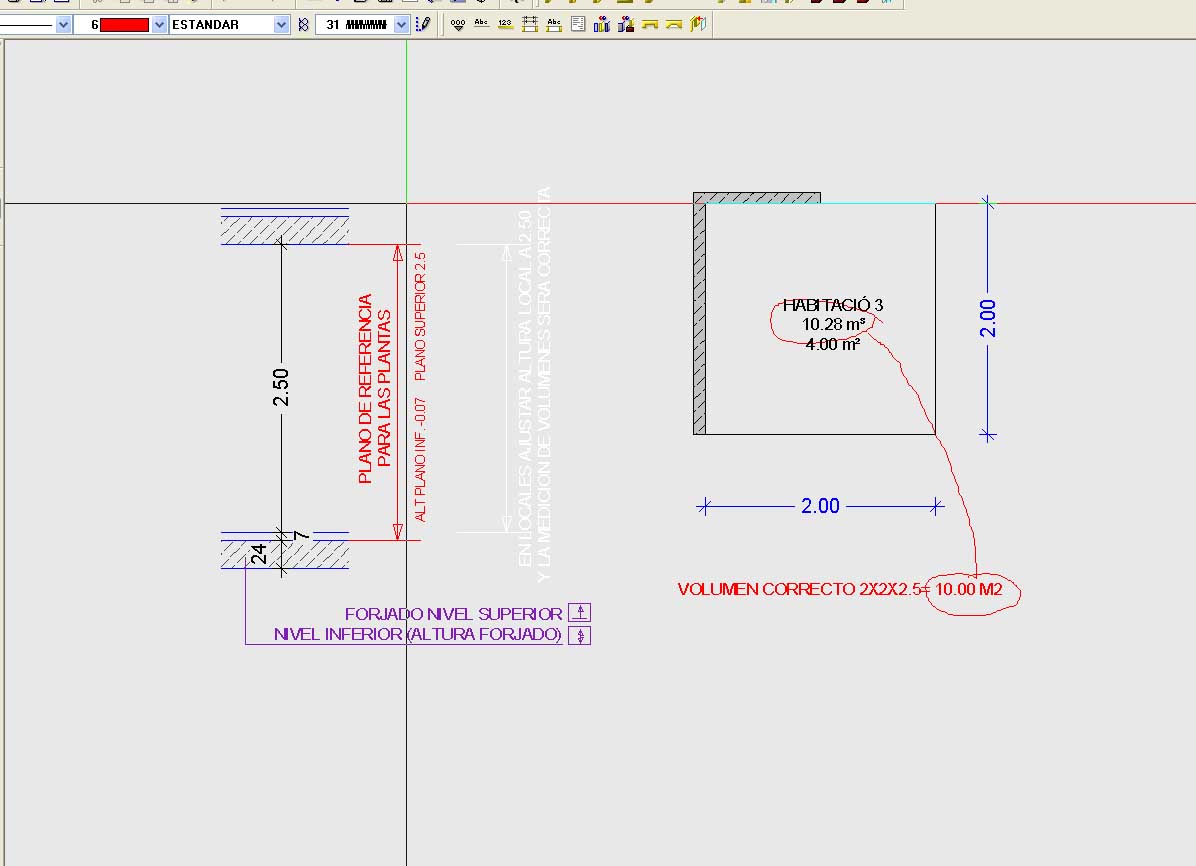The width and height of the screenshot is (1196, 866).
Task: Click the 4.00 m² area value
Action: point(833,344)
